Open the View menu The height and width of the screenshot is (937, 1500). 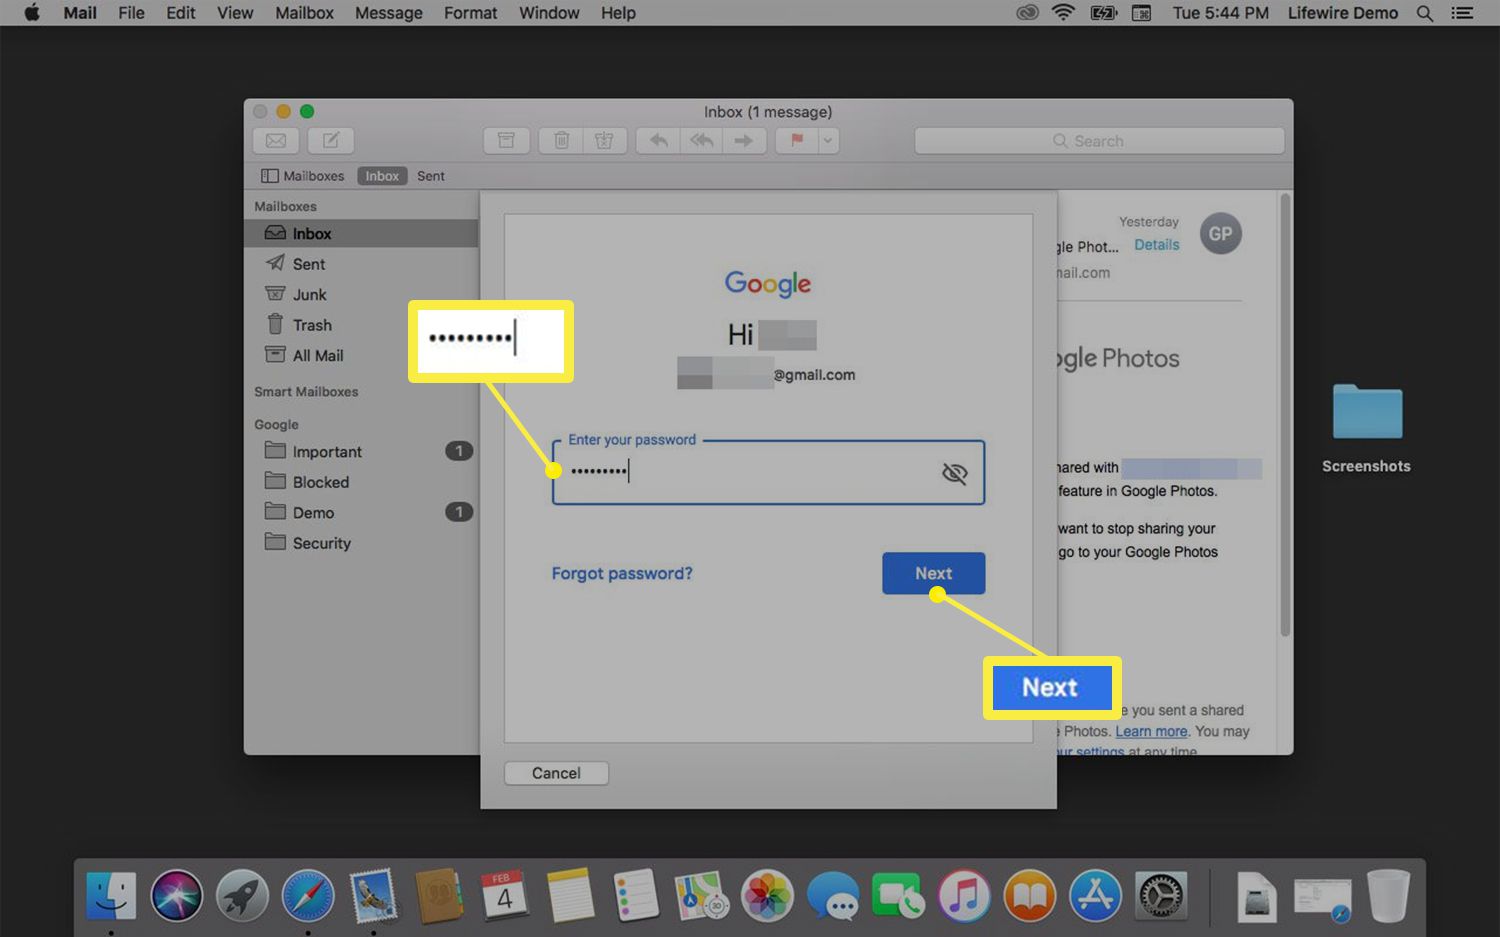pyautogui.click(x=235, y=13)
